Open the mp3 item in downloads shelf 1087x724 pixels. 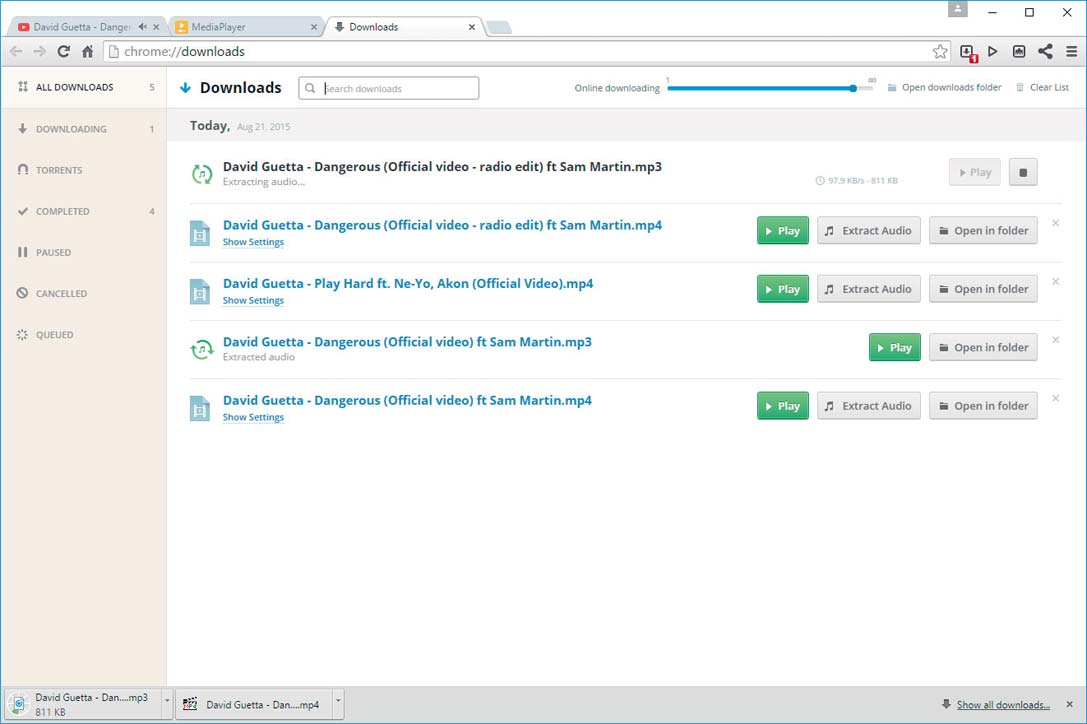coord(84,704)
